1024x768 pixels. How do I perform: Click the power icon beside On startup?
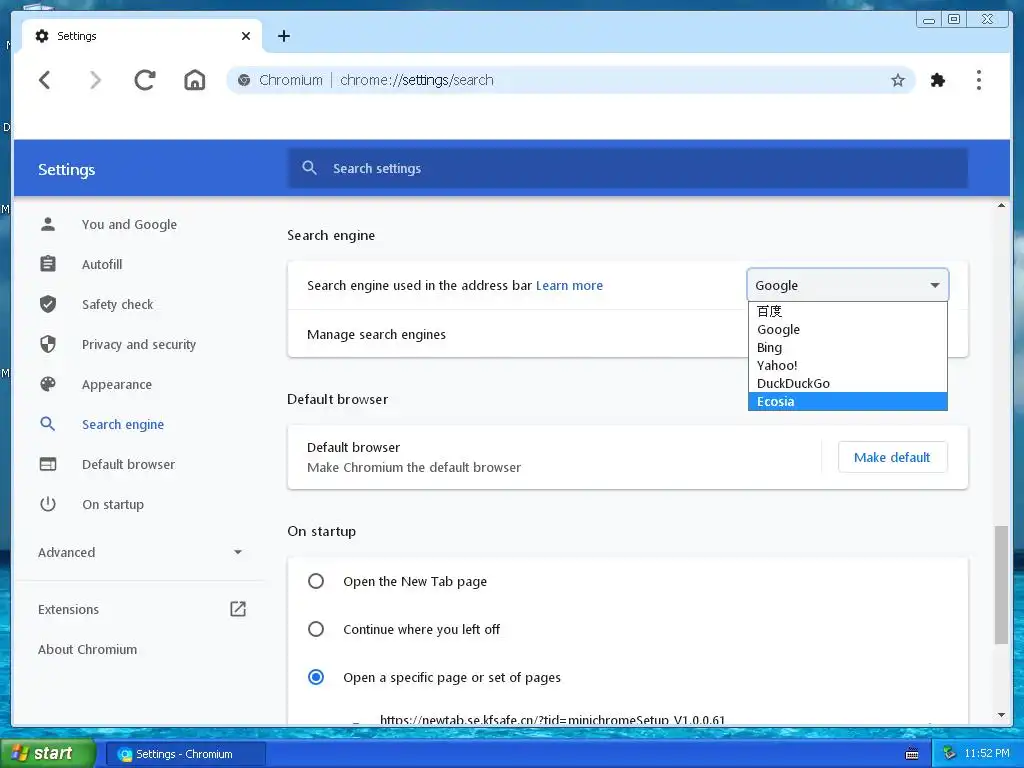pyautogui.click(x=48, y=504)
